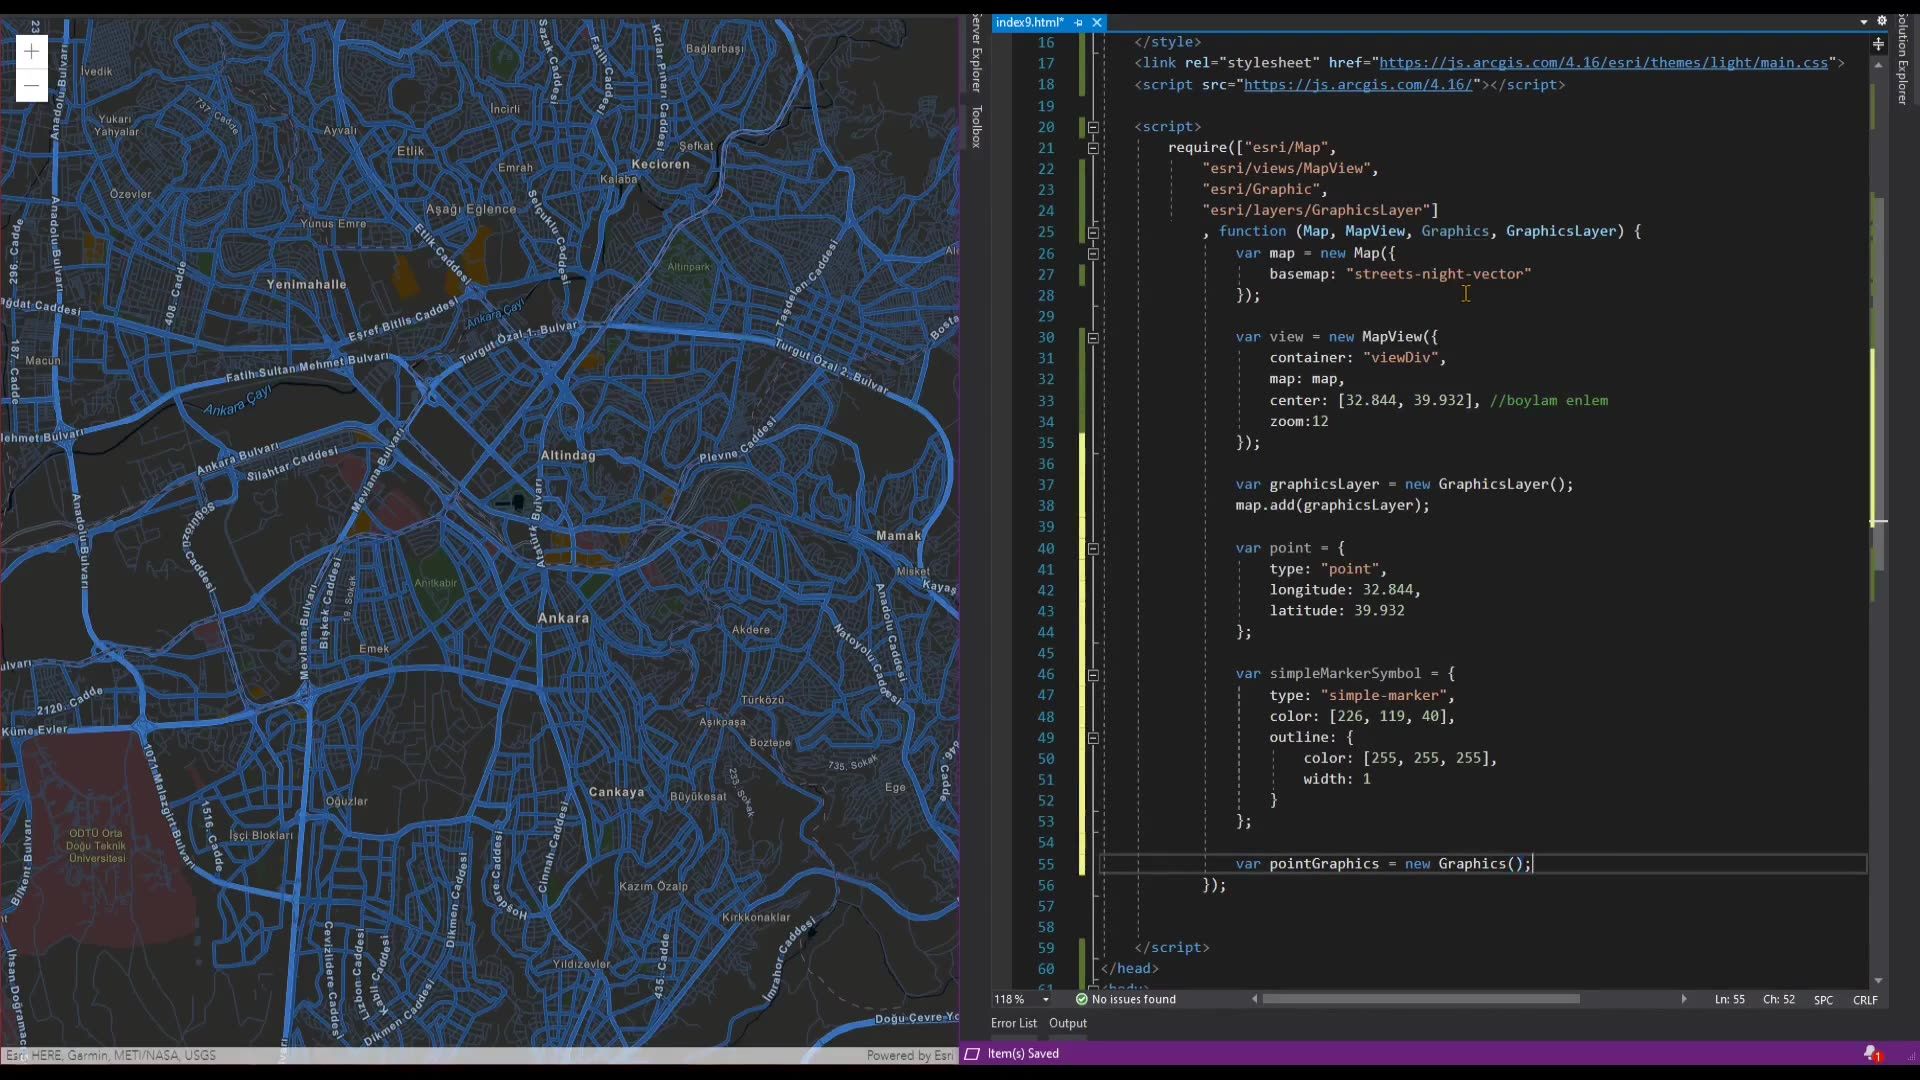Collapse the MapView definition on line 30
The width and height of the screenshot is (1920, 1080).
1093,338
